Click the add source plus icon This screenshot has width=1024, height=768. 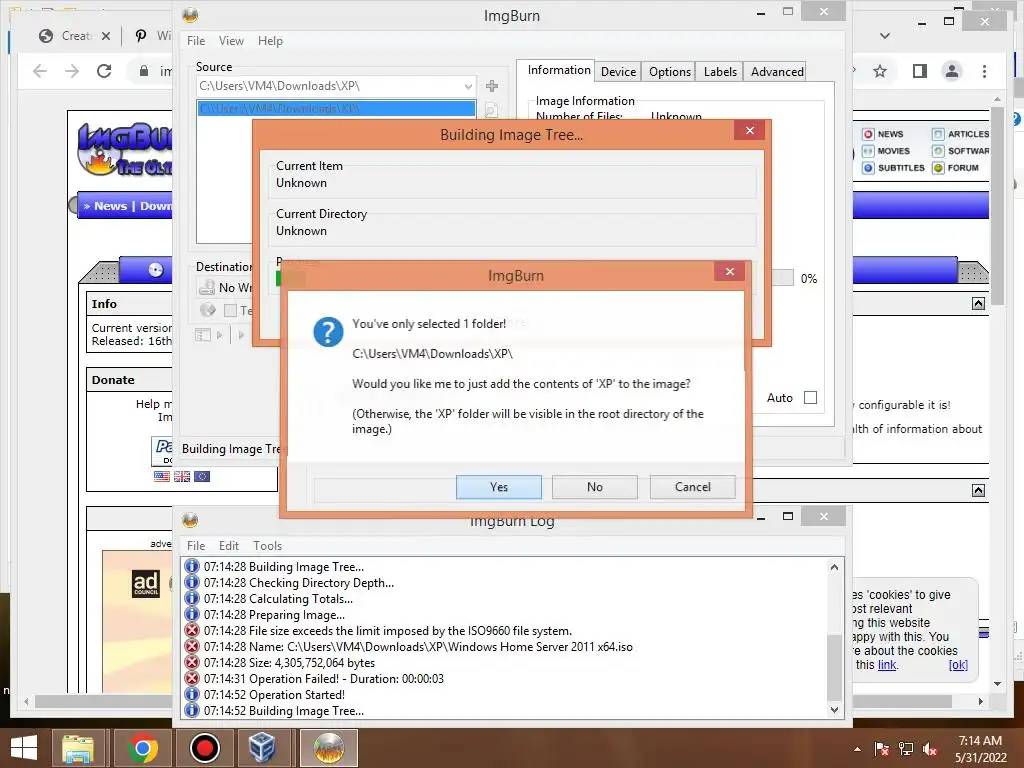click(492, 86)
